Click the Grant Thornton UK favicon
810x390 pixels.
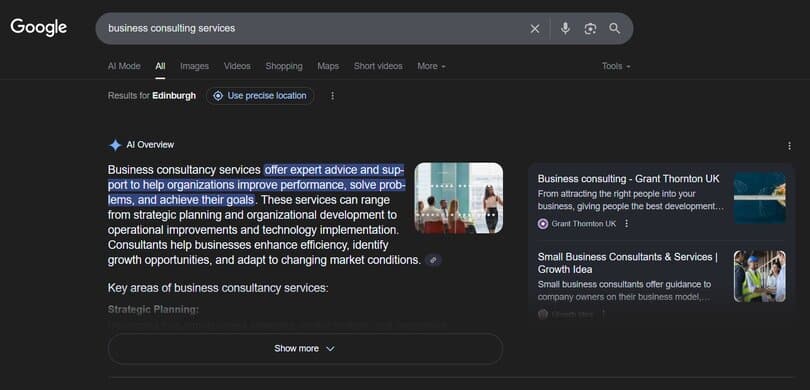543,224
